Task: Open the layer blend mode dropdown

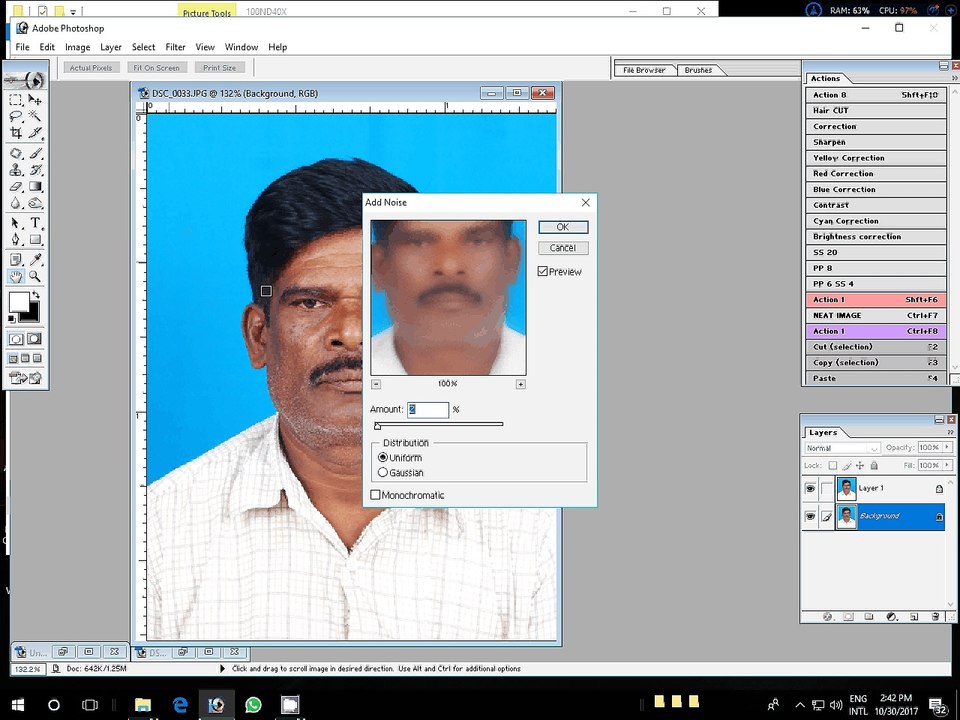Action: (842, 448)
